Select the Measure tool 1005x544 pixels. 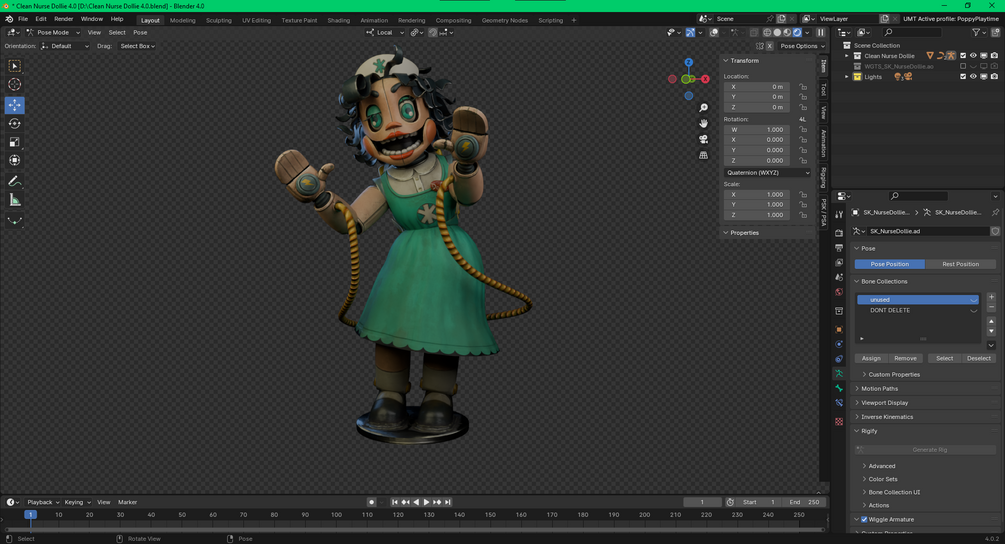tap(14, 200)
